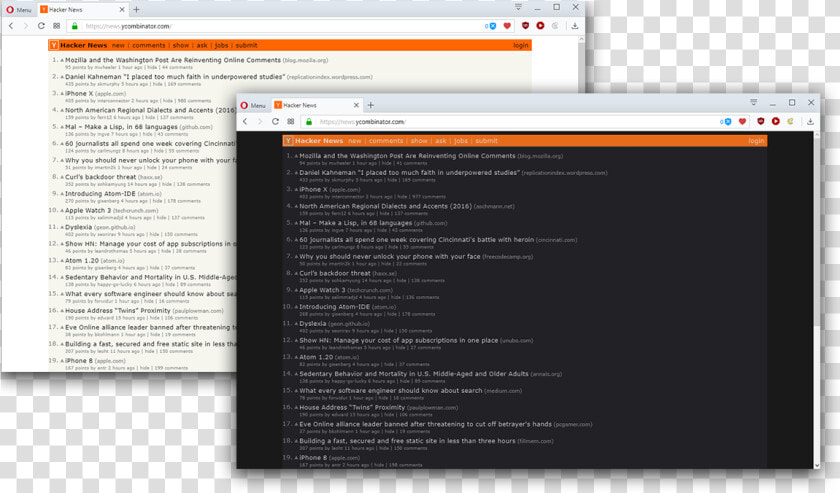Screen dimensions: 840x493
Task: Open 'Apple Watch 3' story in the dark window
Action: coord(322,290)
